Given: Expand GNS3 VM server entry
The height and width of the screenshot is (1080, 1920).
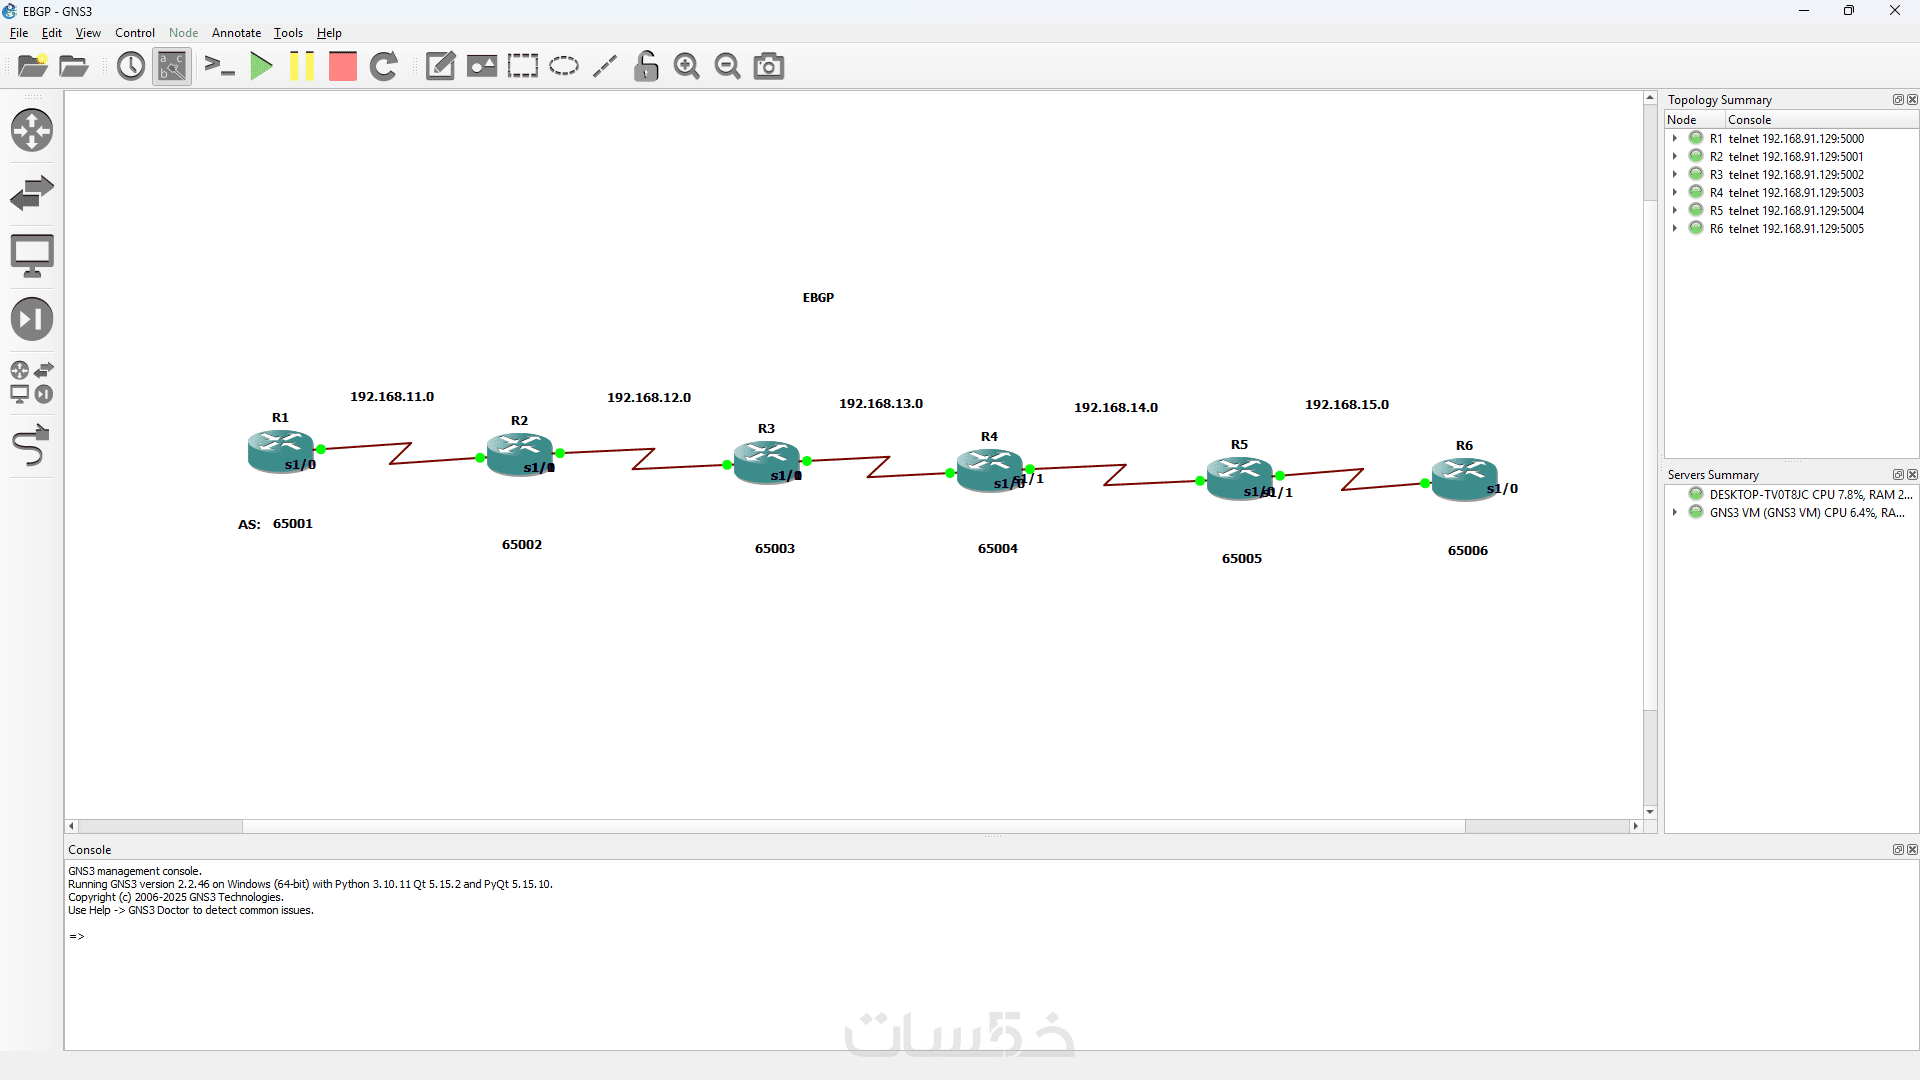Looking at the screenshot, I should (1674, 512).
